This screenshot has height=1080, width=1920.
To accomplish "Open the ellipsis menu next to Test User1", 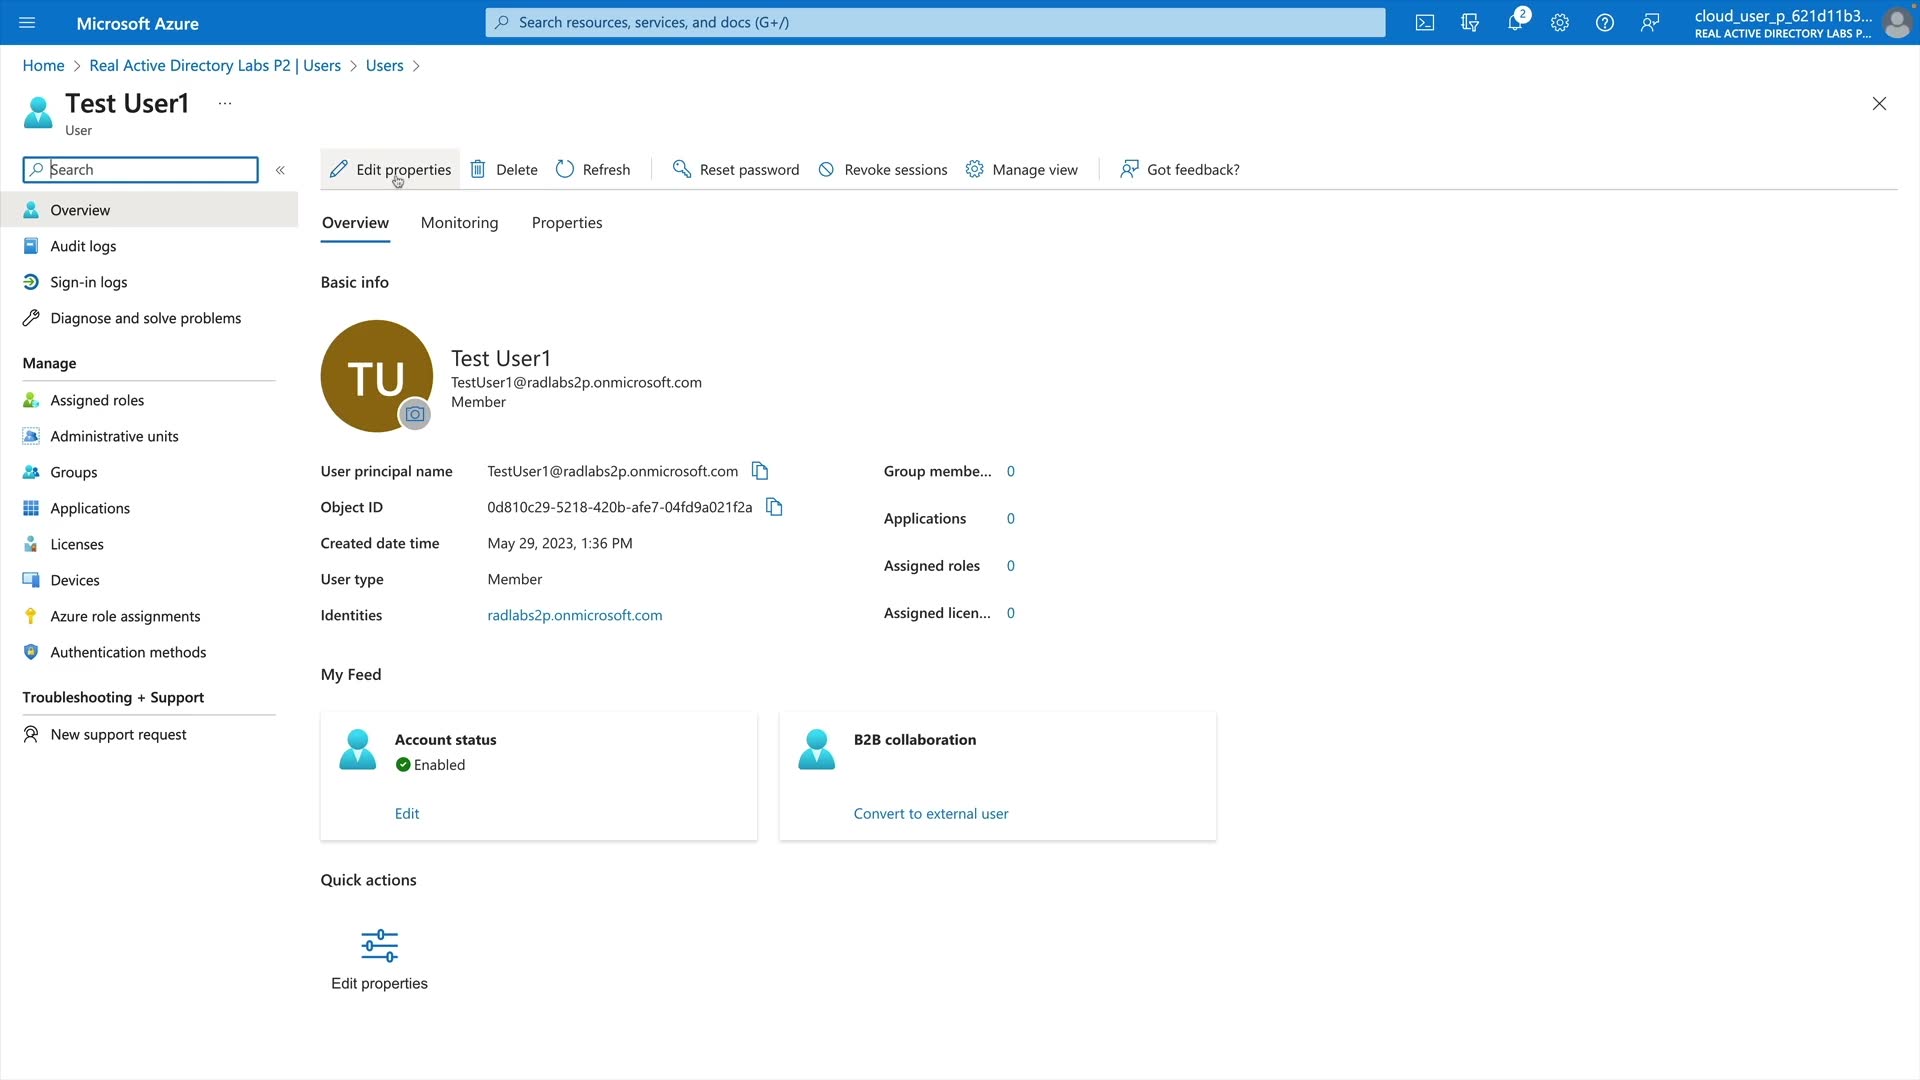I will pyautogui.click(x=225, y=103).
